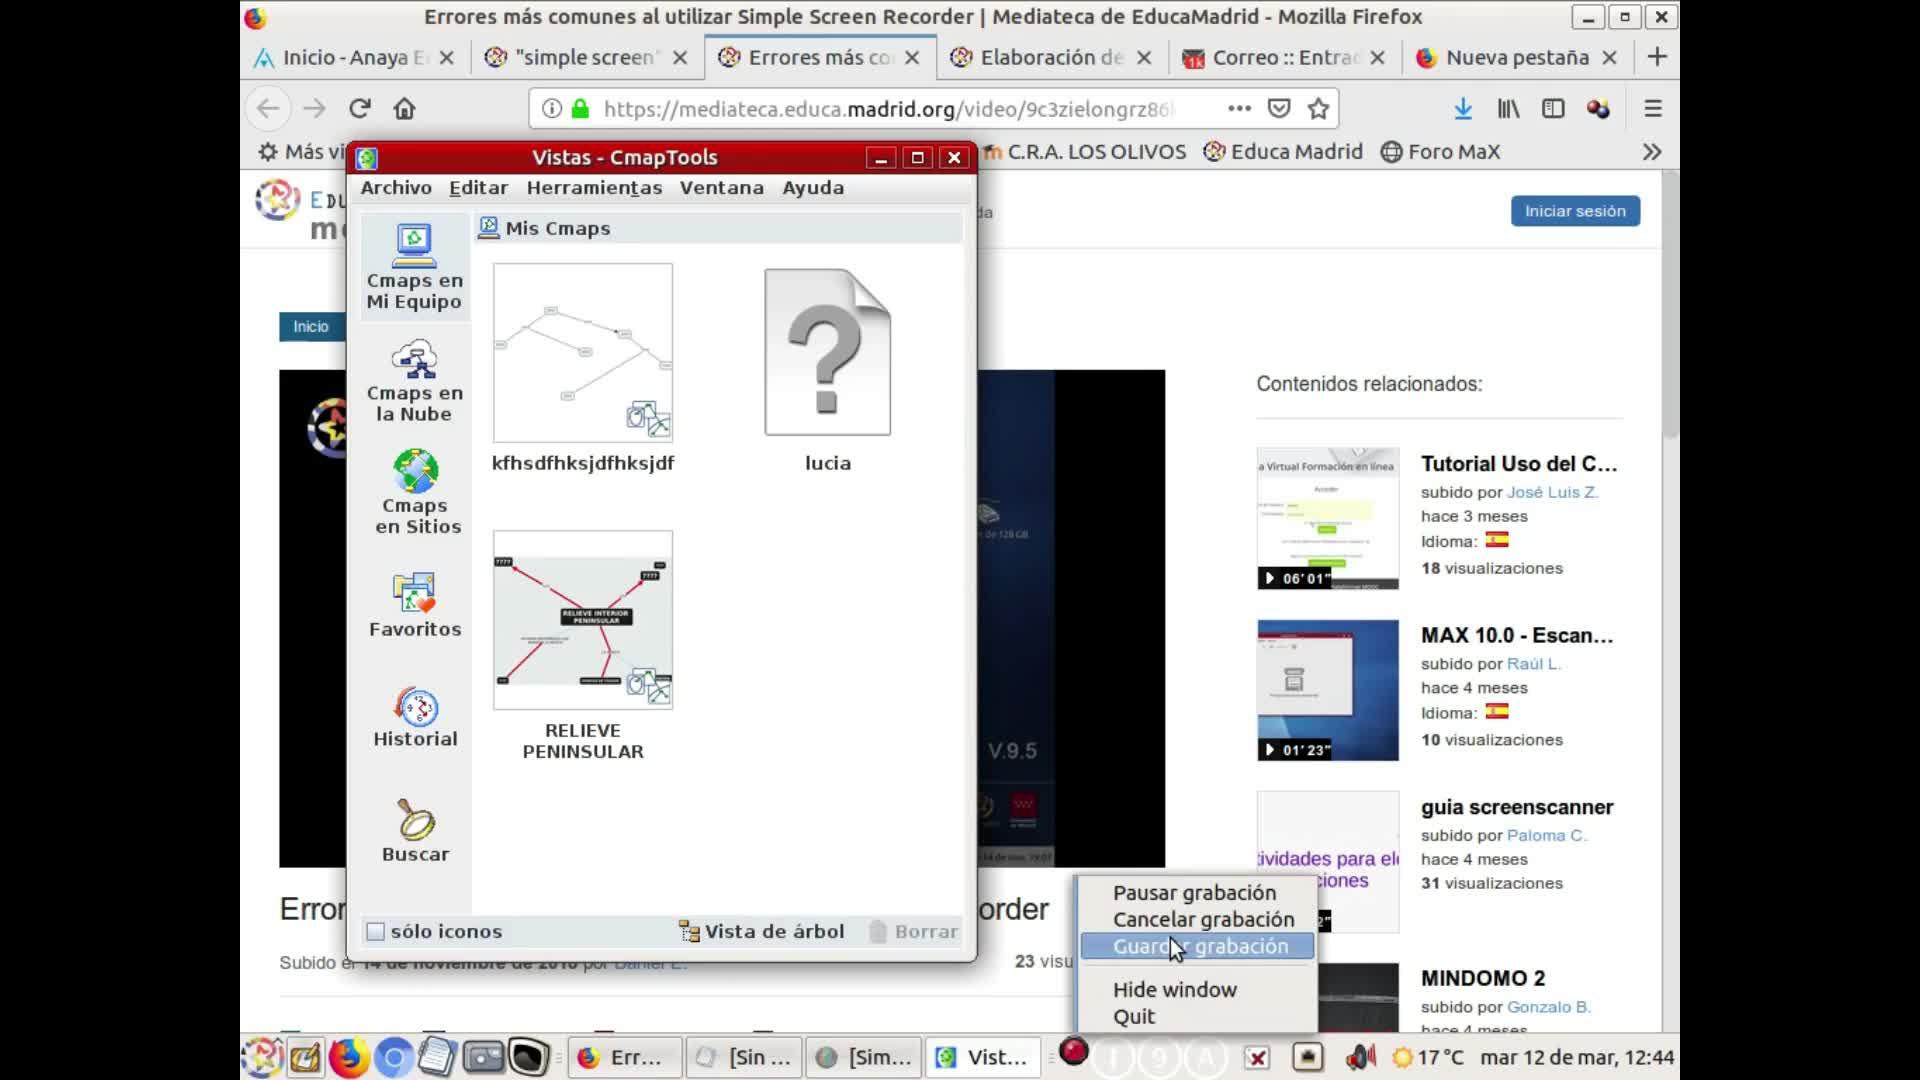Click the red recording tray icon
Viewport: 1920px width, 1080px height.
[1073, 1053]
